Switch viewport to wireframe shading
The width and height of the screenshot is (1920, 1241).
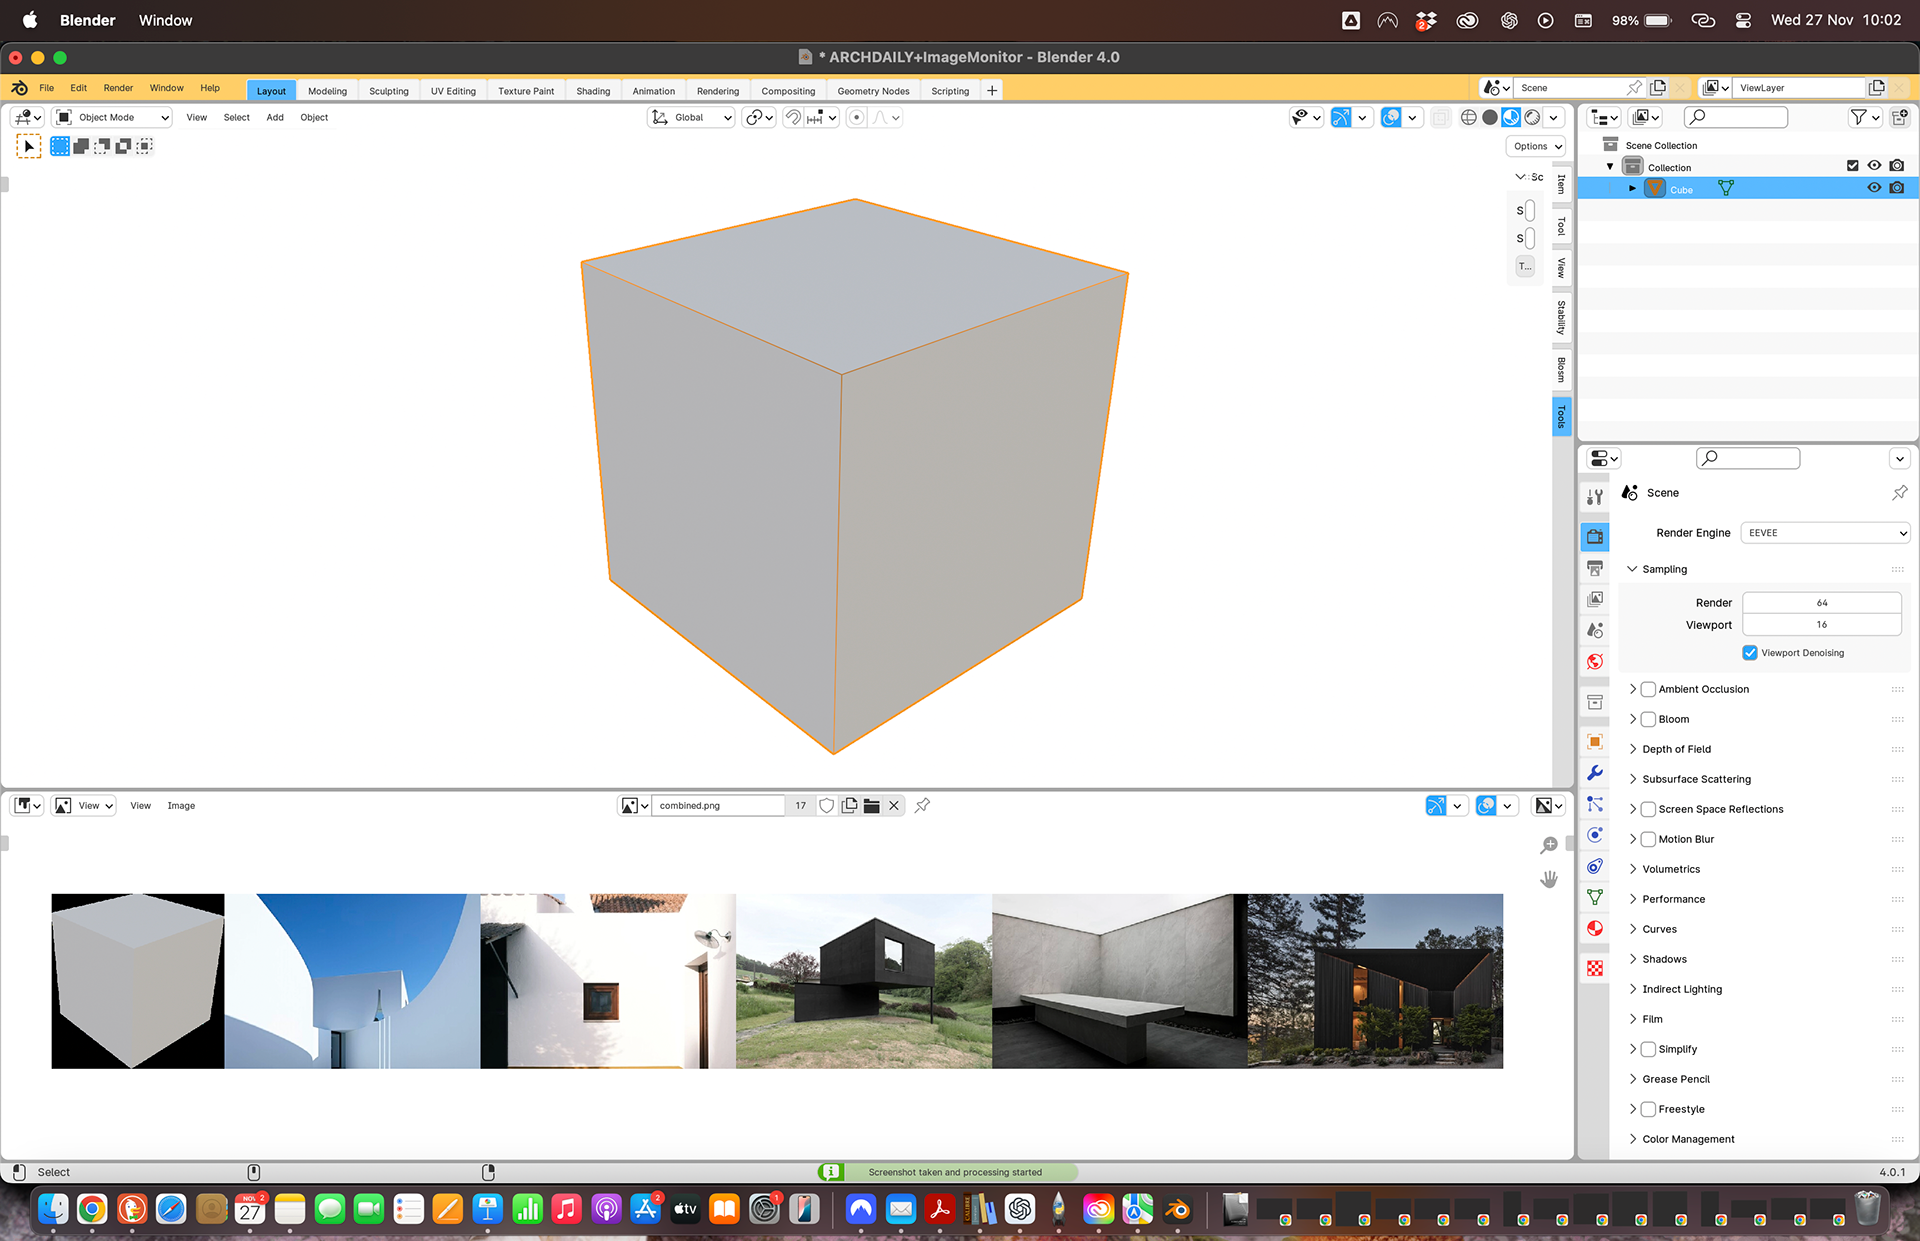(x=1468, y=118)
